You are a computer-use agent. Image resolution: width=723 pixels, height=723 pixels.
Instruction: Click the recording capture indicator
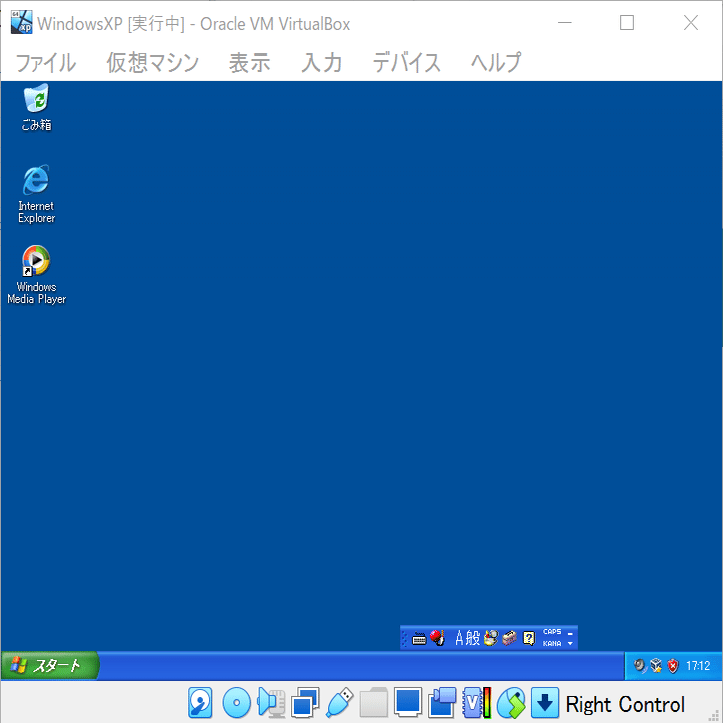pos(442,703)
